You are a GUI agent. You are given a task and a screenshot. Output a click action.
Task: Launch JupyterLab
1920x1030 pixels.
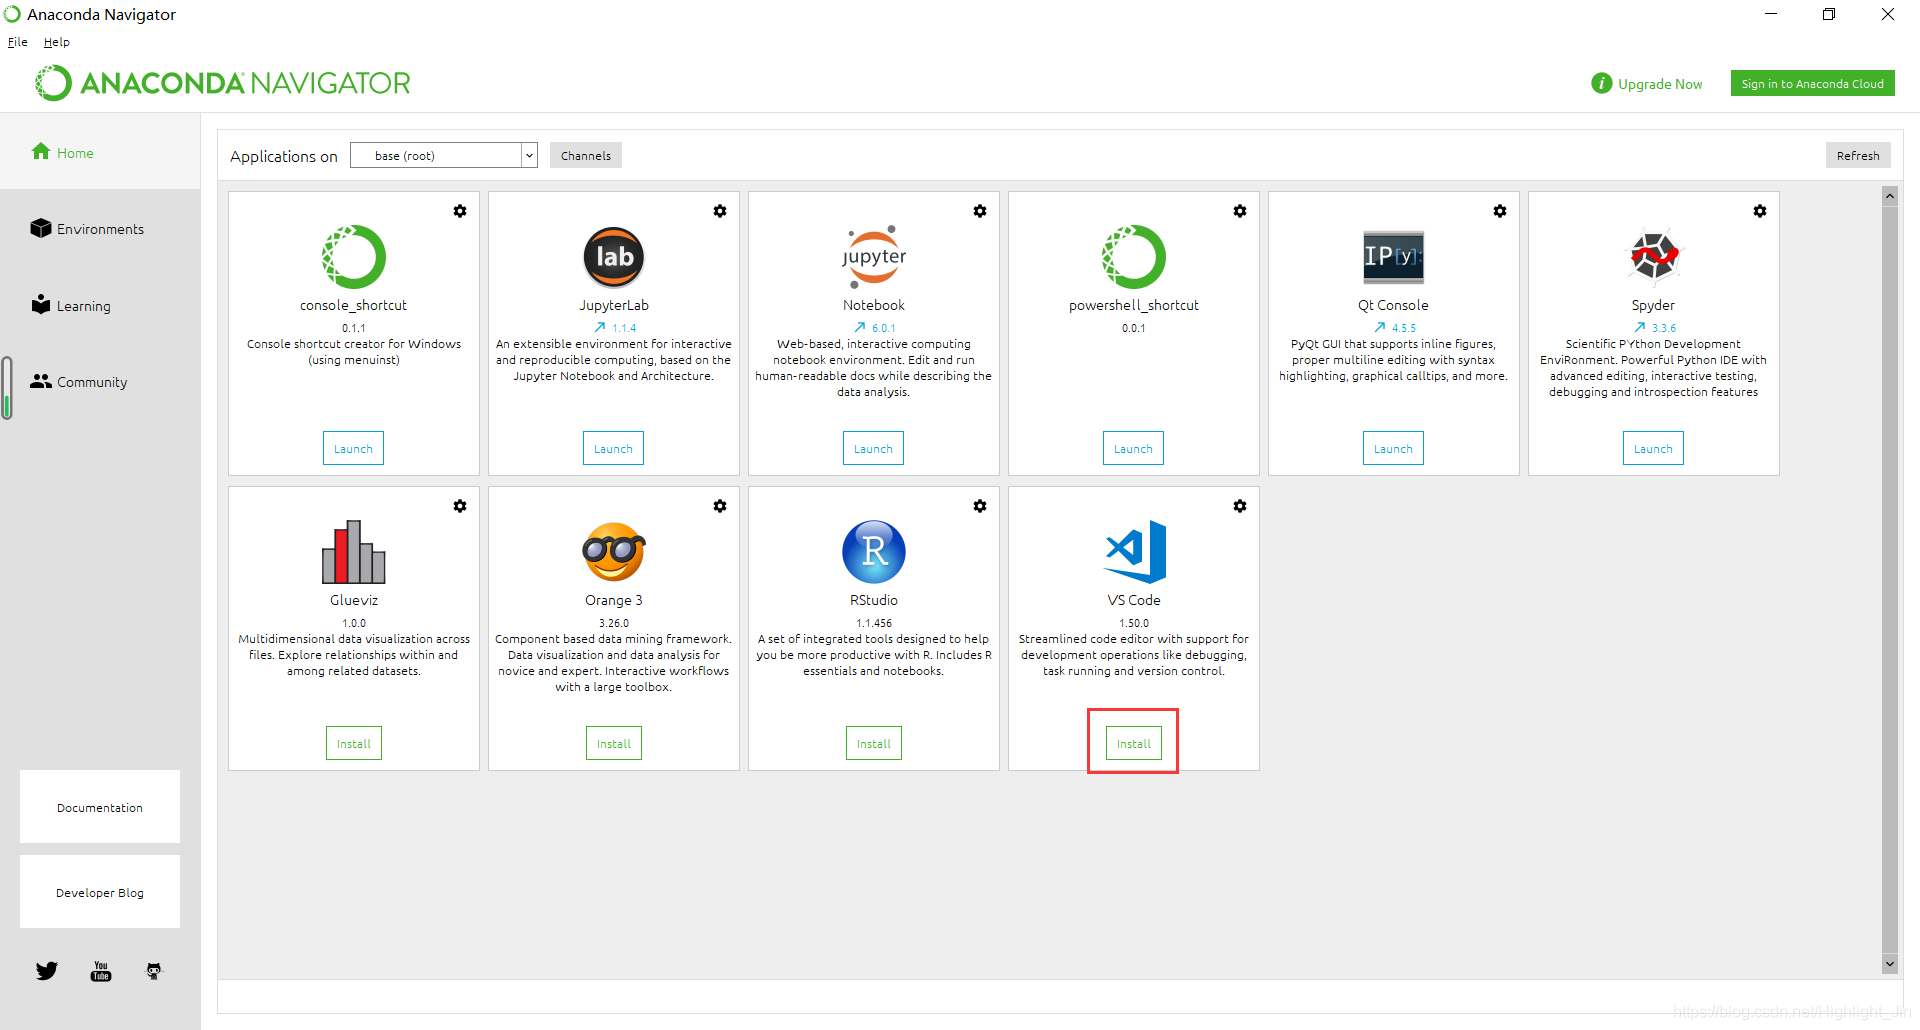pyautogui.click(x=613, y=448)
